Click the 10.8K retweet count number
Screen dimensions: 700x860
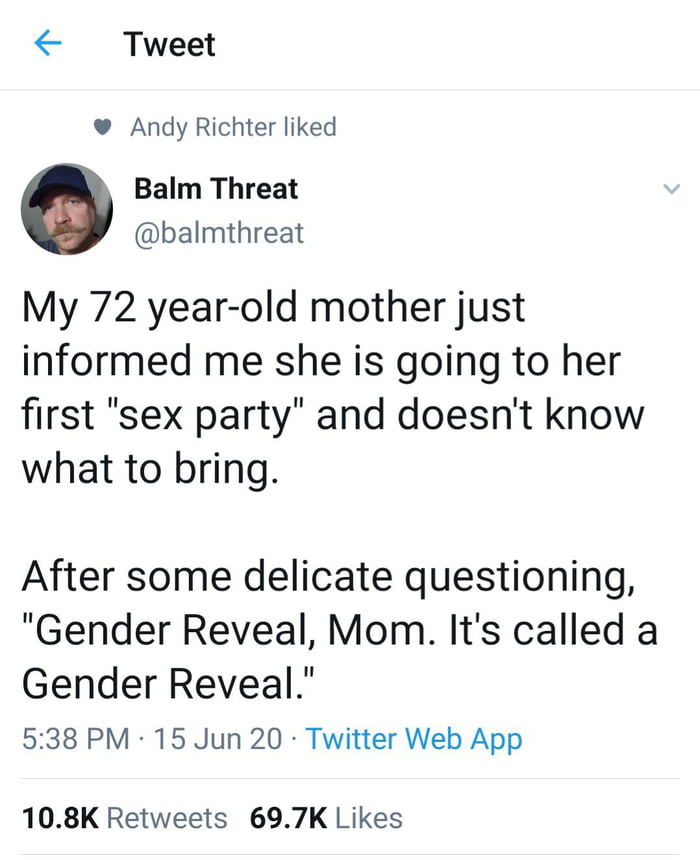pyautogui.click(x=60, y=818)
